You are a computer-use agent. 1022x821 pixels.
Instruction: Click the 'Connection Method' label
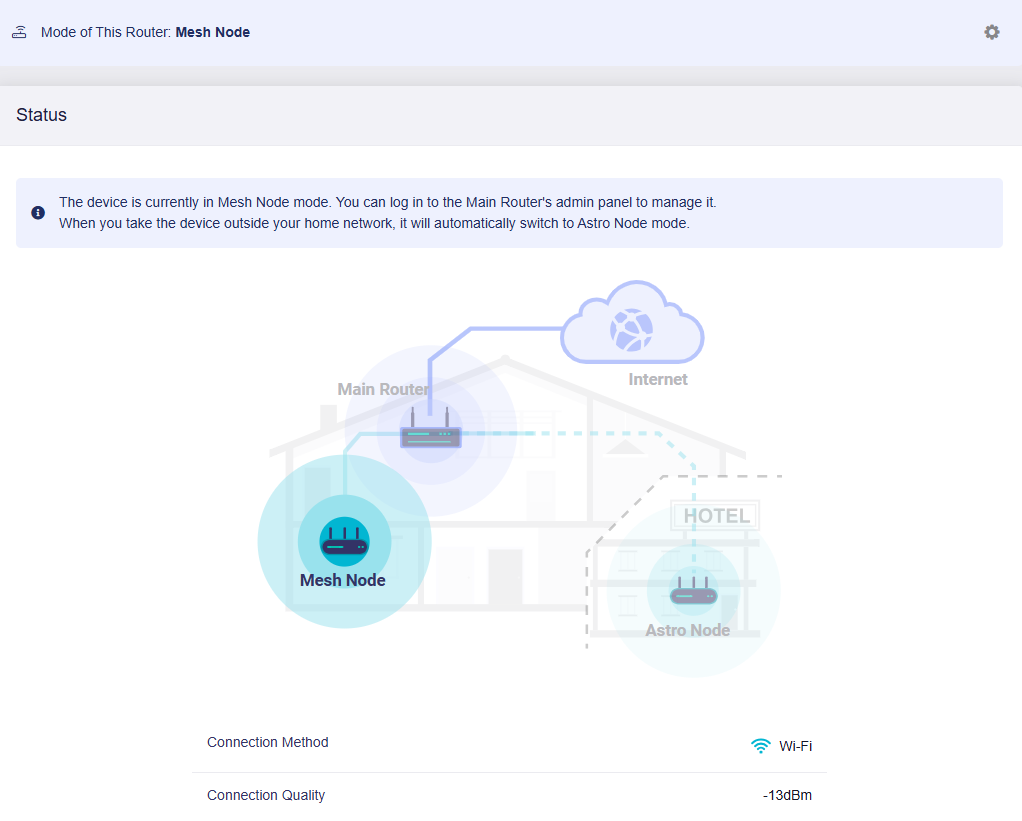(268, 742)
